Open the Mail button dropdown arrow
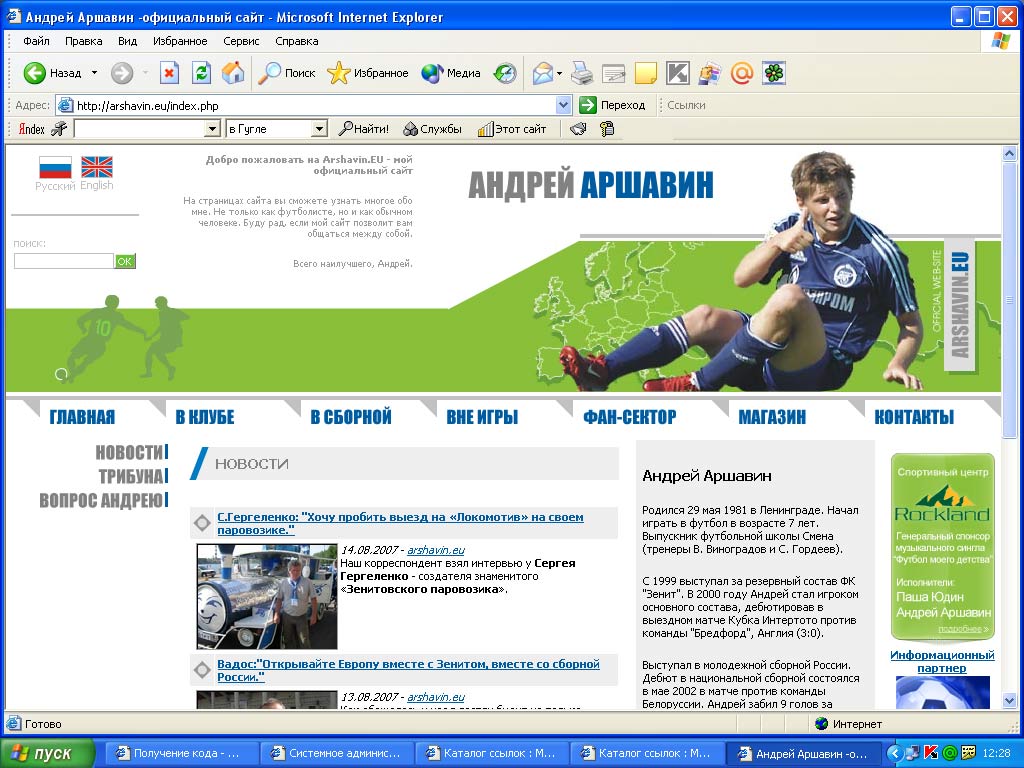 (560, 73)
